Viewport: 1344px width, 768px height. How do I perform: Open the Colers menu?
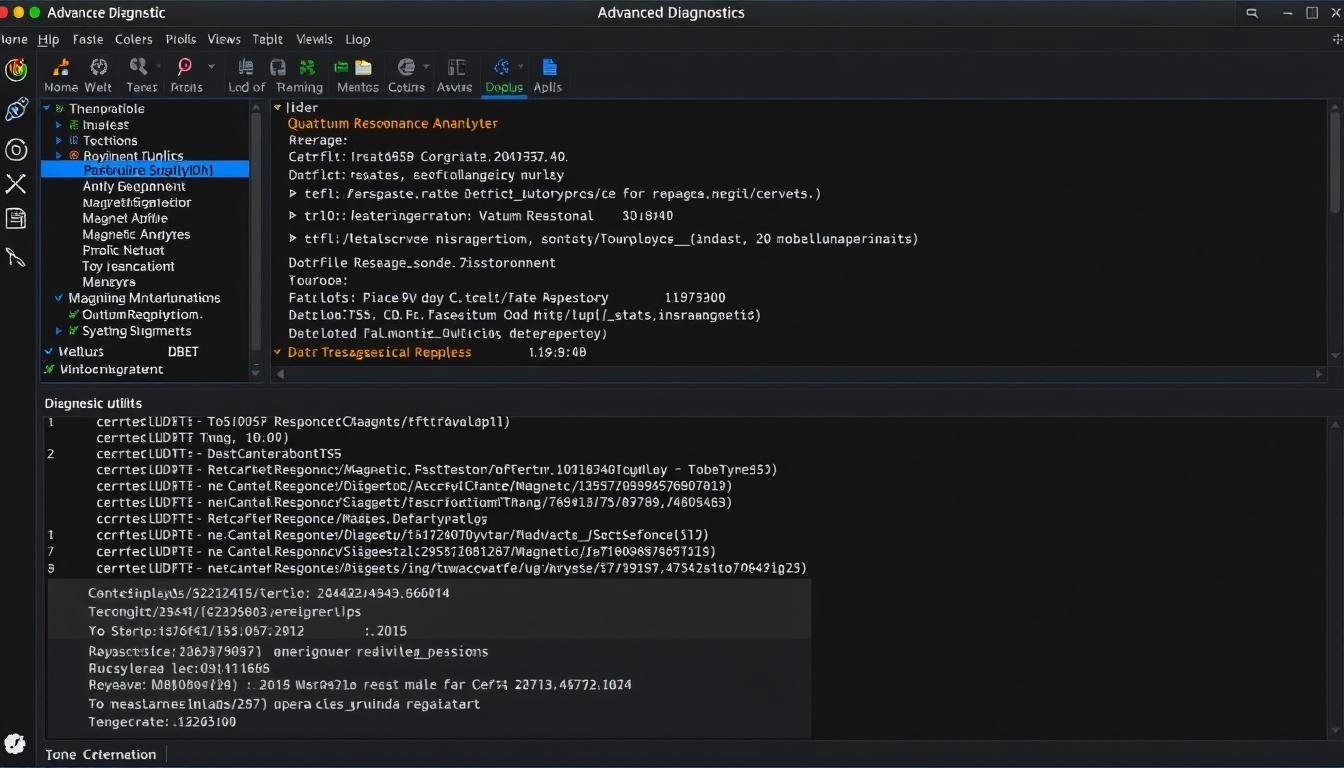pos(133,39)
